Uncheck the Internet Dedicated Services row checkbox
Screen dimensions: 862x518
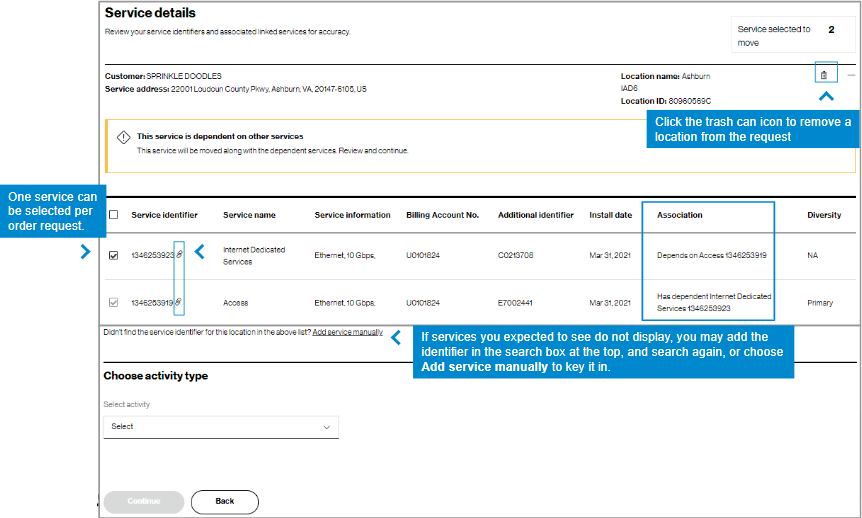[x=113, y=255]
